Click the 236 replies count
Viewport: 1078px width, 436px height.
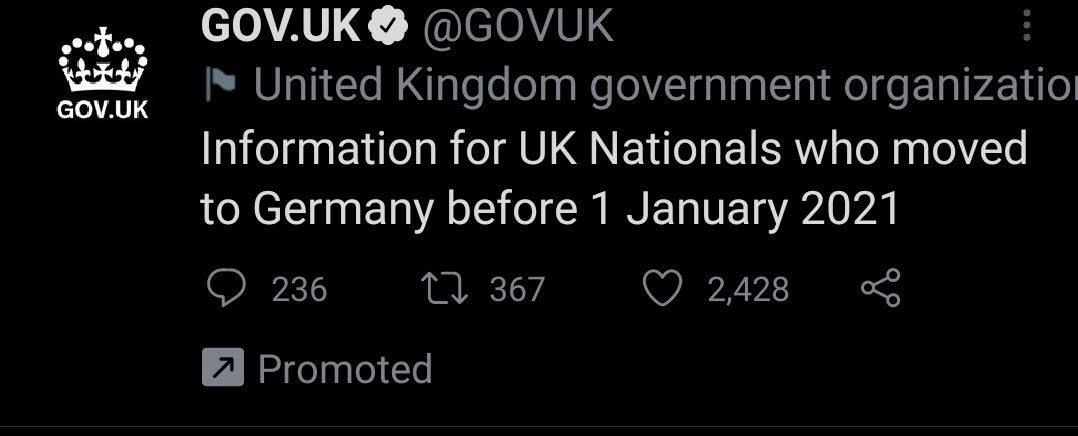tap(299, 290)
